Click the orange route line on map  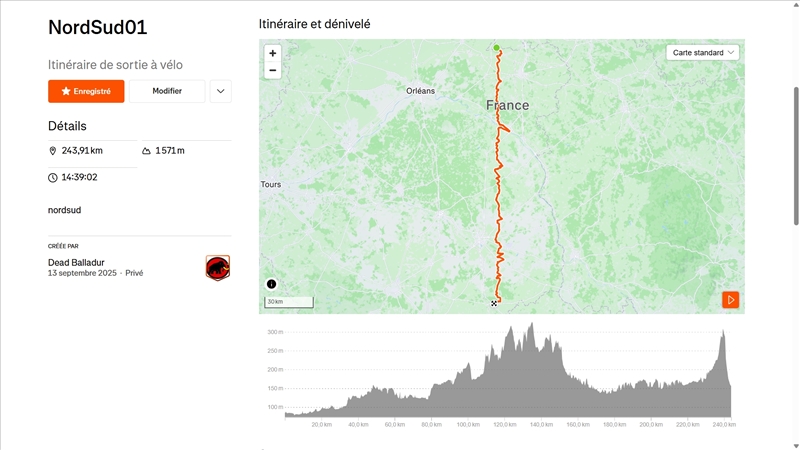pos(499,200)
